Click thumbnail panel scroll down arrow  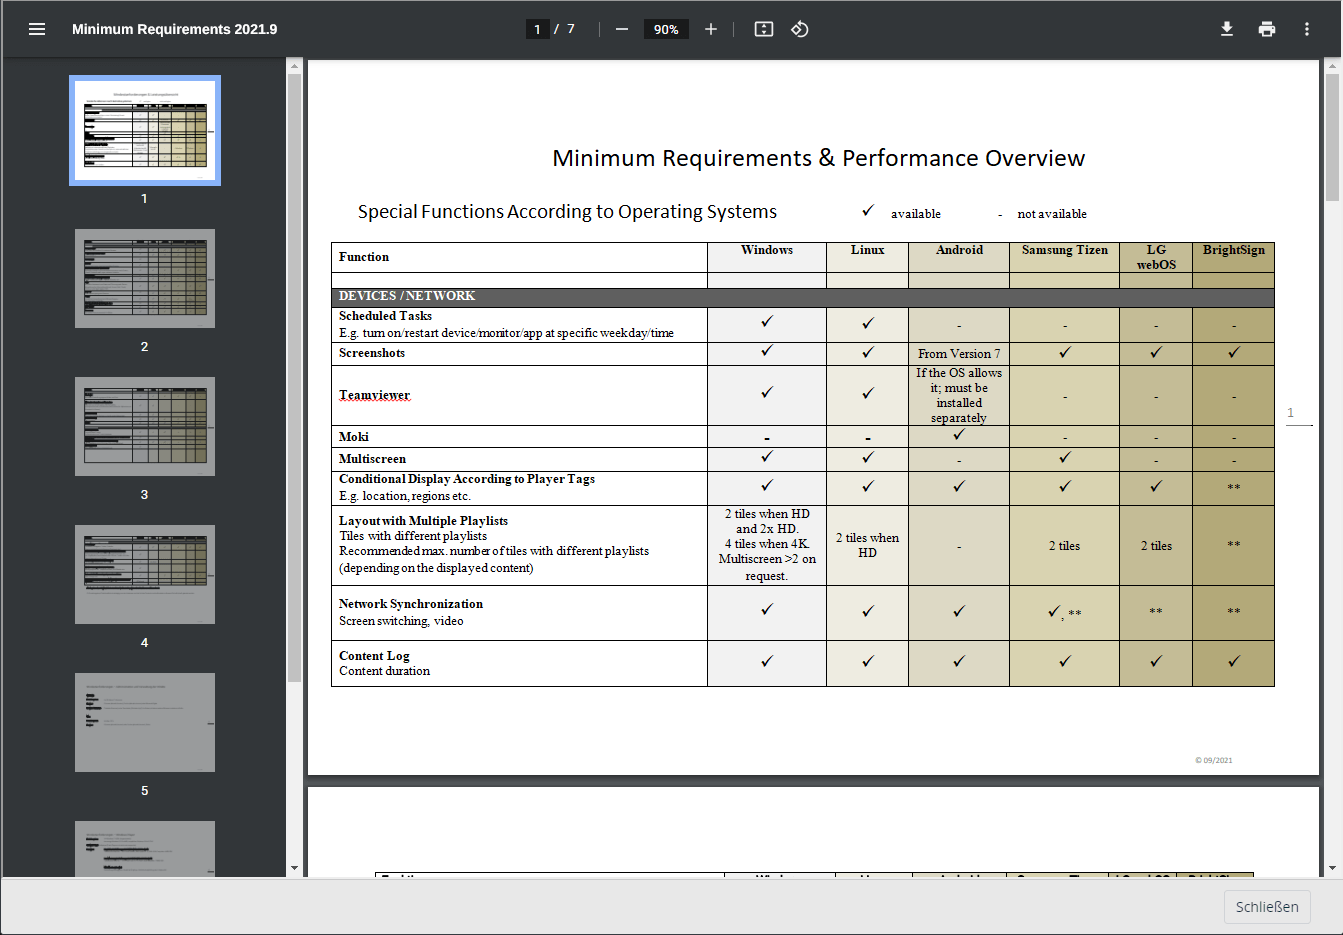(294, 868)
